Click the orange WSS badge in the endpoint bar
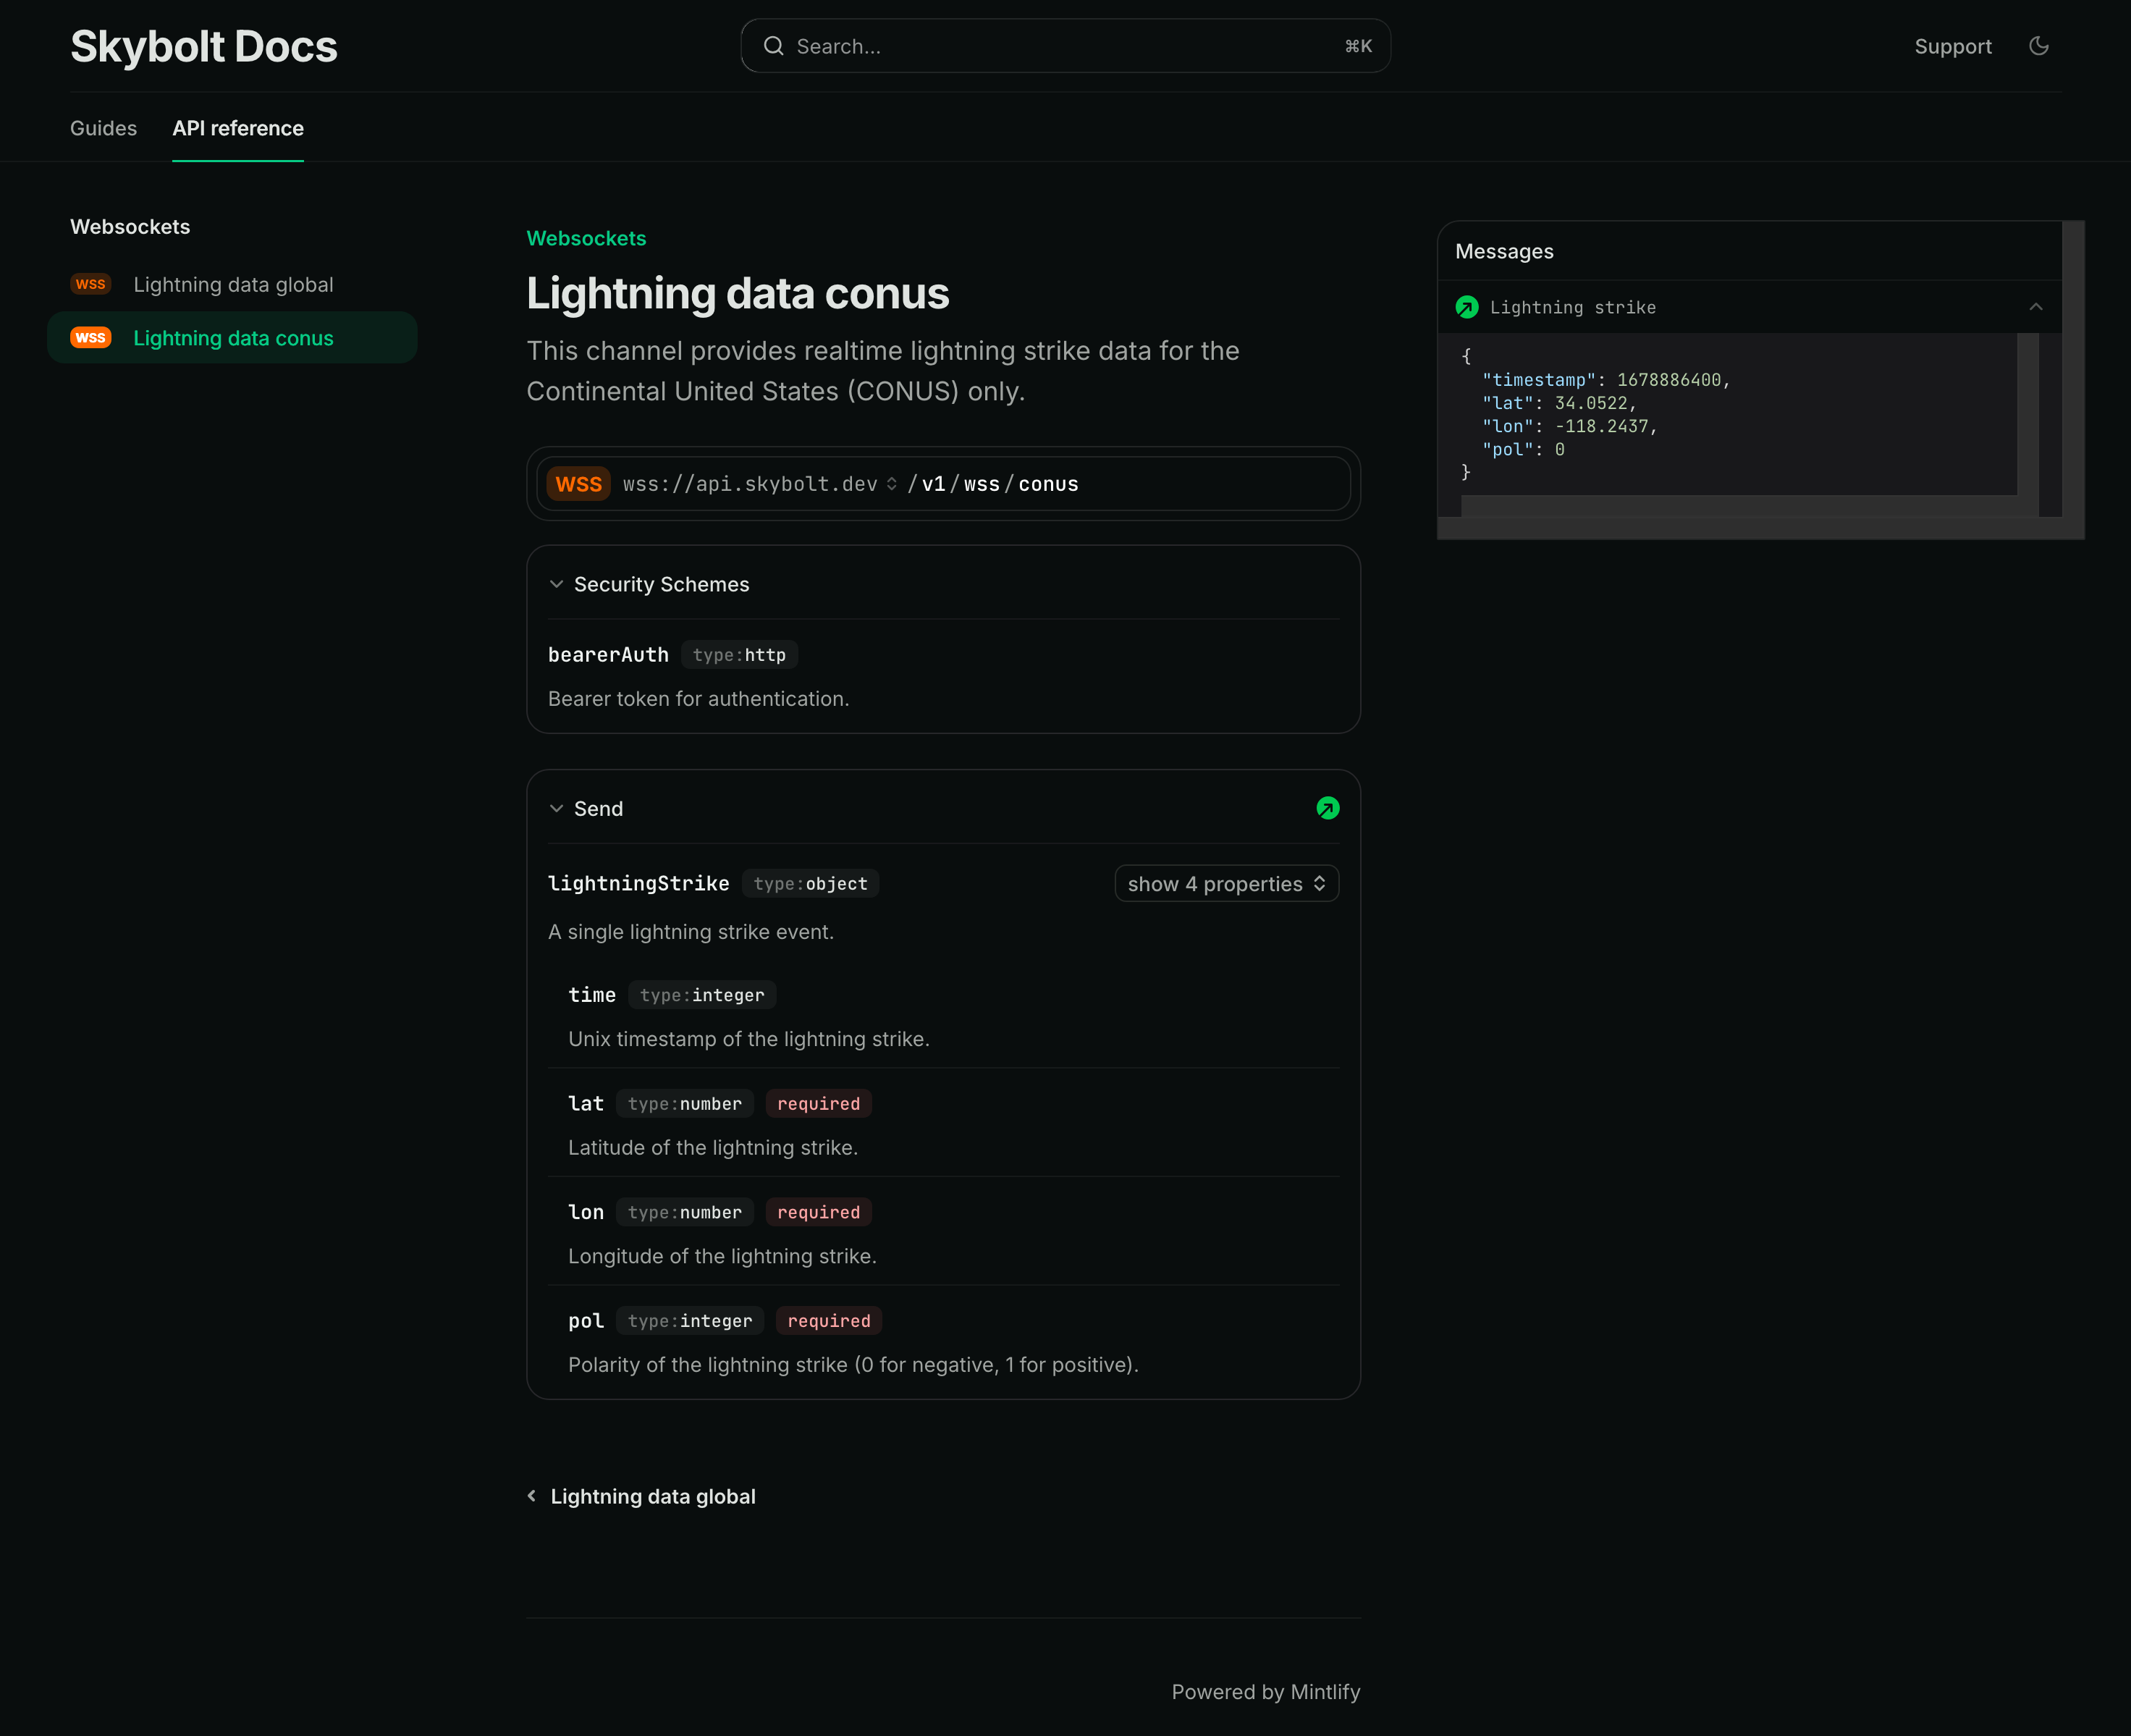2131x1736 pixels. coord(578,483)
